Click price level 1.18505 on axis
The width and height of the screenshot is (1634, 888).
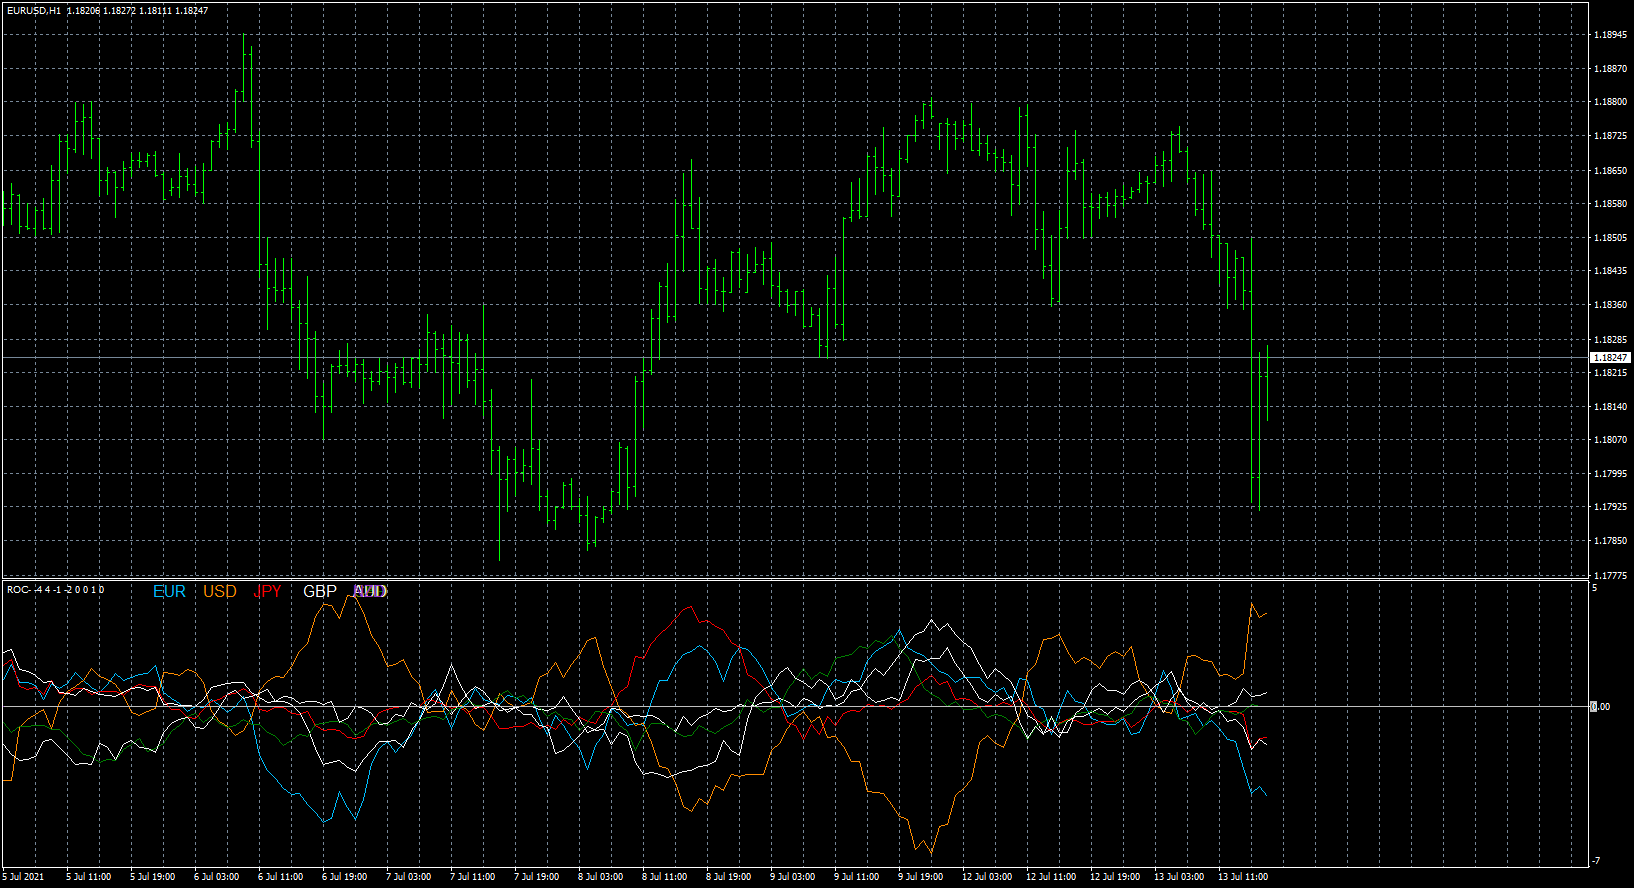[x=1608, y=238]
